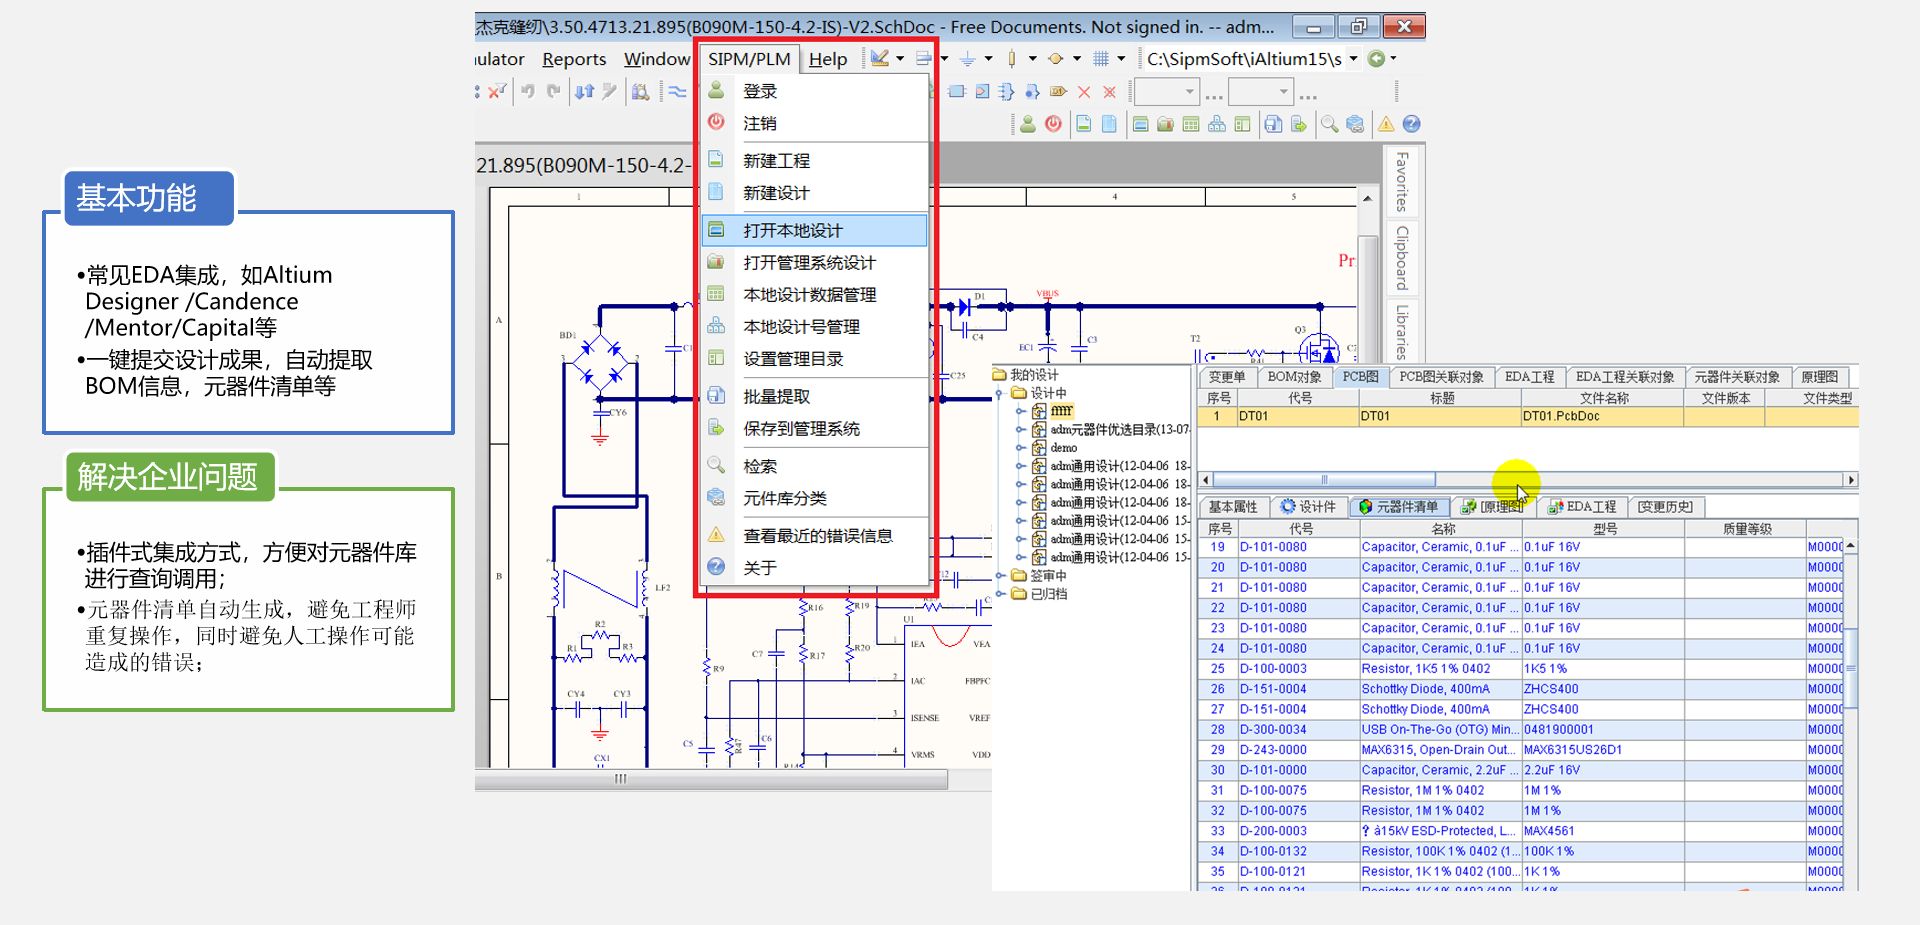Click the blue help question mark icon
This screenshot has height=925, width=1920.
pyautogui.click(x=1411, y=124)
